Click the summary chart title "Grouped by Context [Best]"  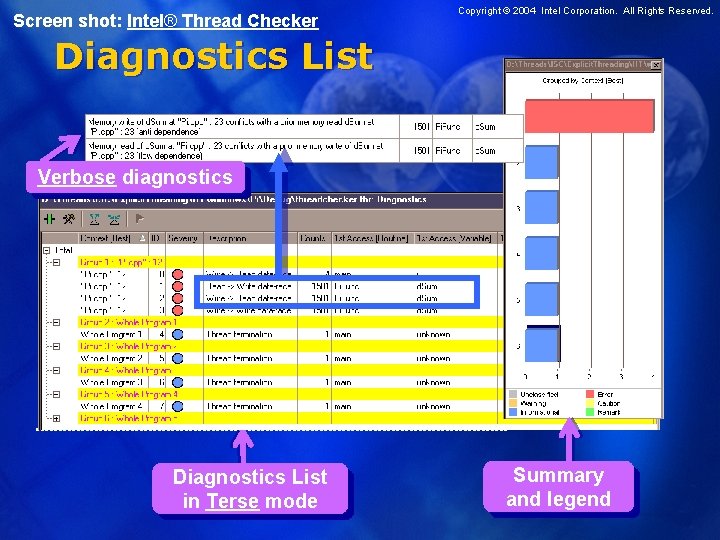point(583,80)
